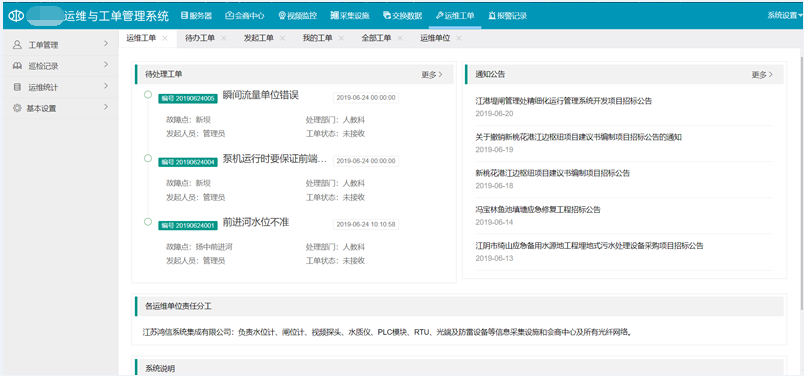Image resolution: width=804 pixels, height=376 pixels.
Task: Open 视频监控 video monitoring icon
Action: (282, 16)
